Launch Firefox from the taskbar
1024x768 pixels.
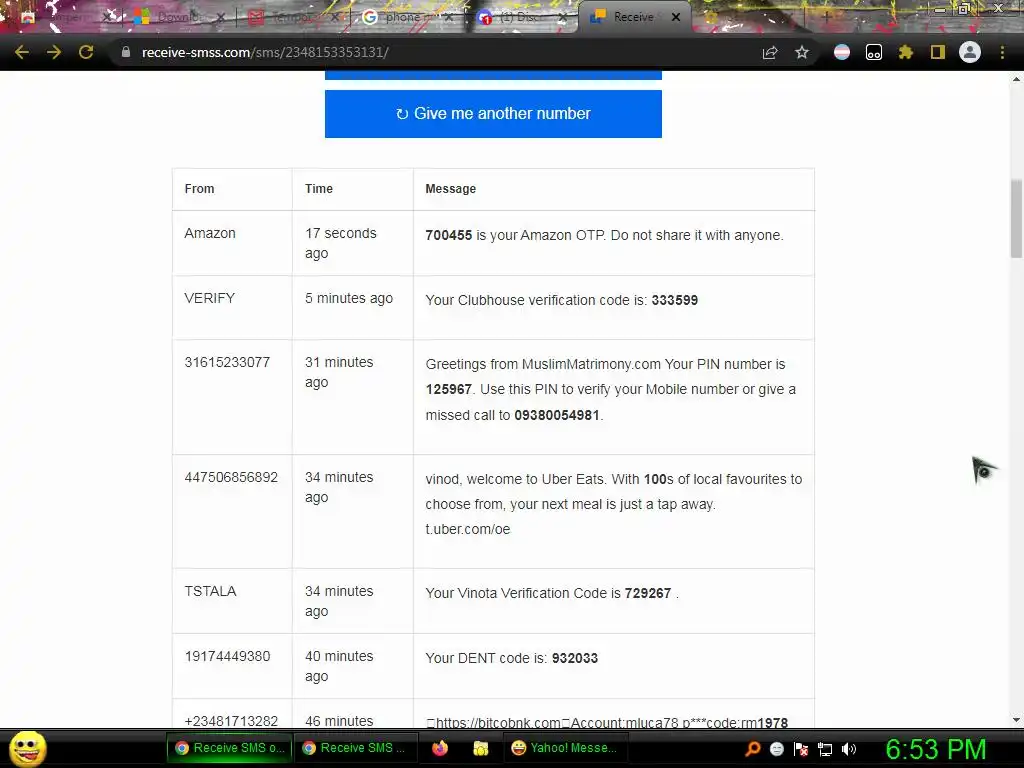[x=440, y=748]
